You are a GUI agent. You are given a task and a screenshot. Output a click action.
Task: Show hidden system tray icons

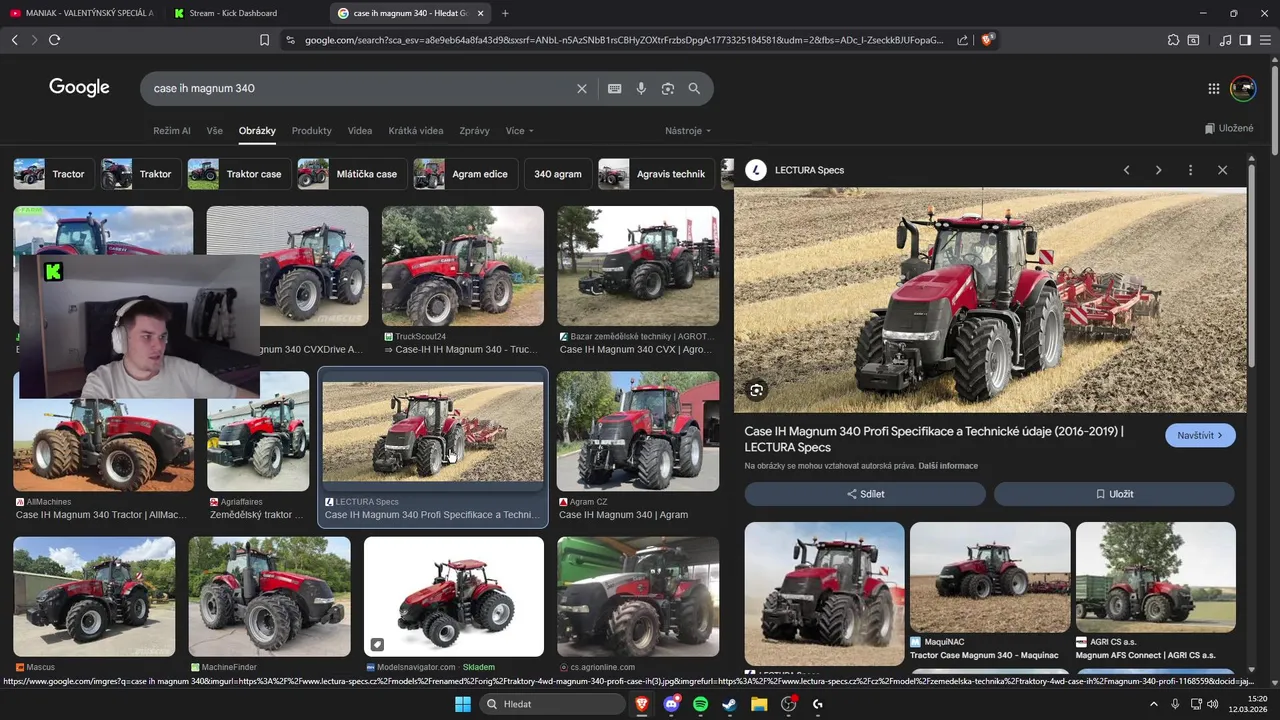pyautogui.click(x=1153, y=704)
